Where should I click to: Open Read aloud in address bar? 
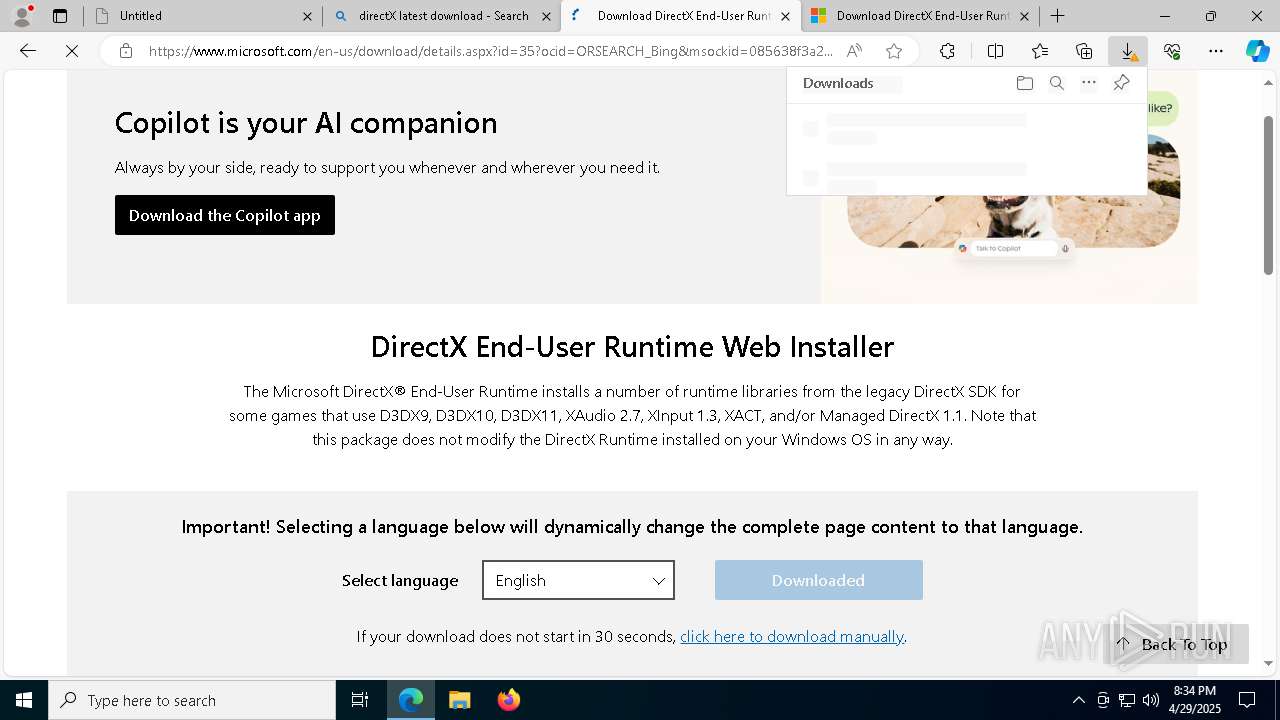tap(854, 51)
